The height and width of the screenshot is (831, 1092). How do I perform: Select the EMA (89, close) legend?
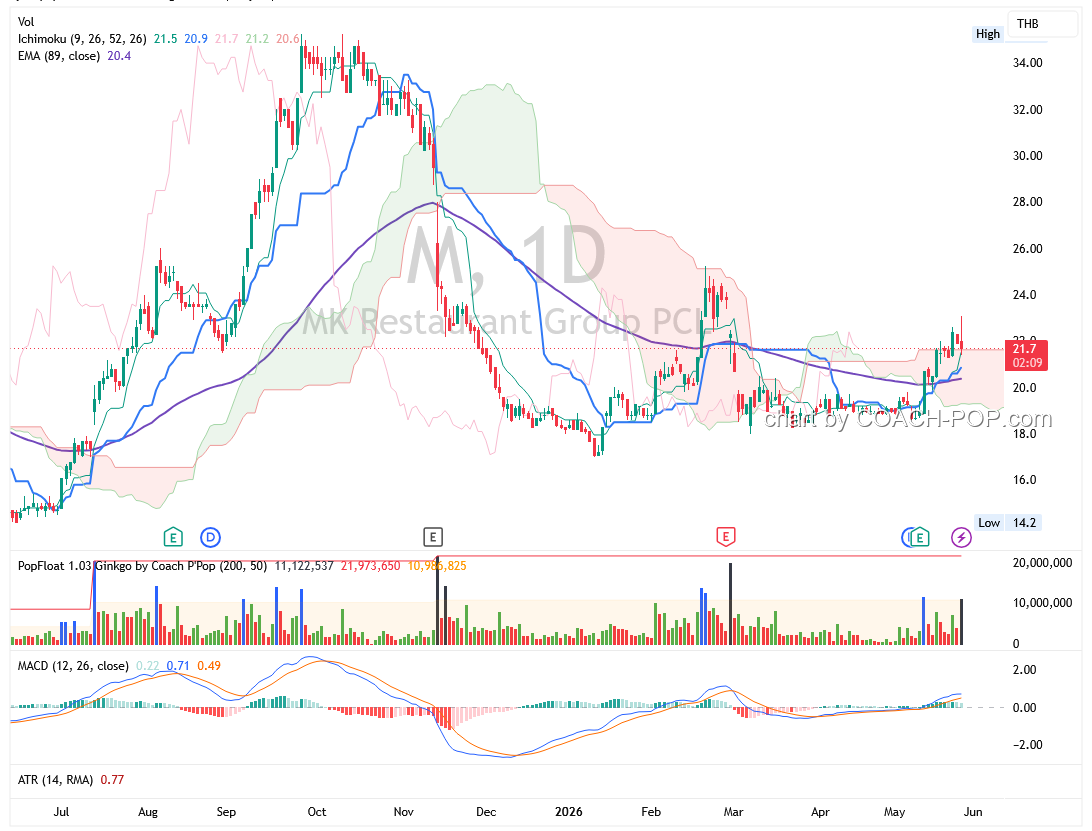pyautogui.click(x=58, y=56)
